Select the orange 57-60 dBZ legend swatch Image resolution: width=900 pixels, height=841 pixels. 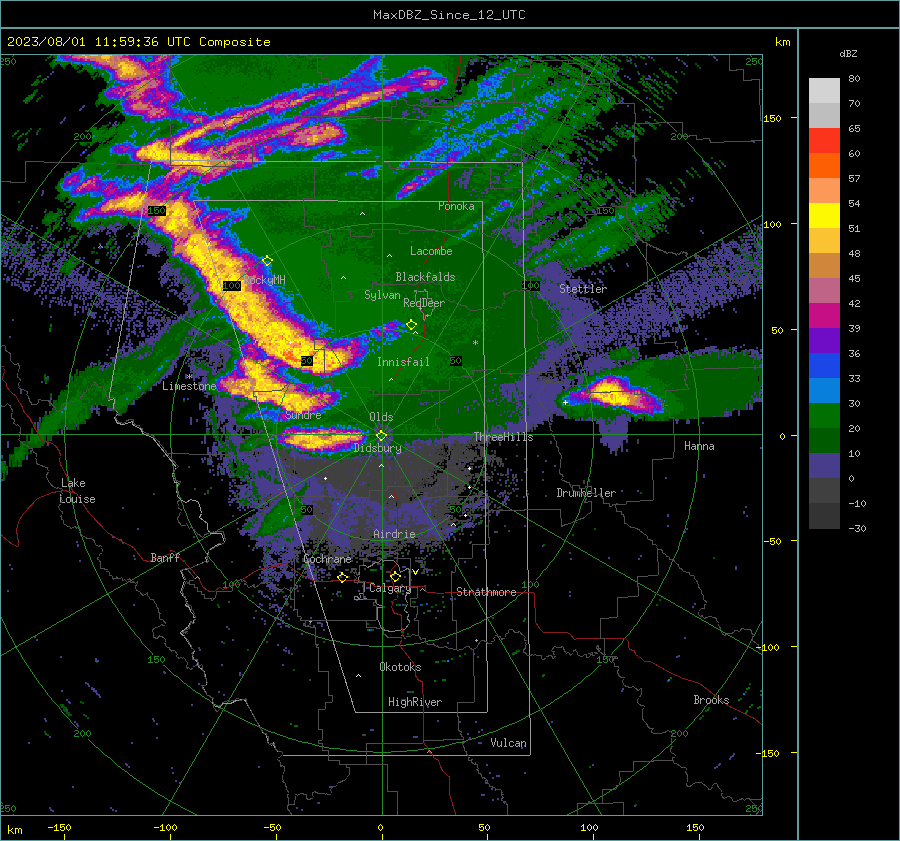[824, 166]
